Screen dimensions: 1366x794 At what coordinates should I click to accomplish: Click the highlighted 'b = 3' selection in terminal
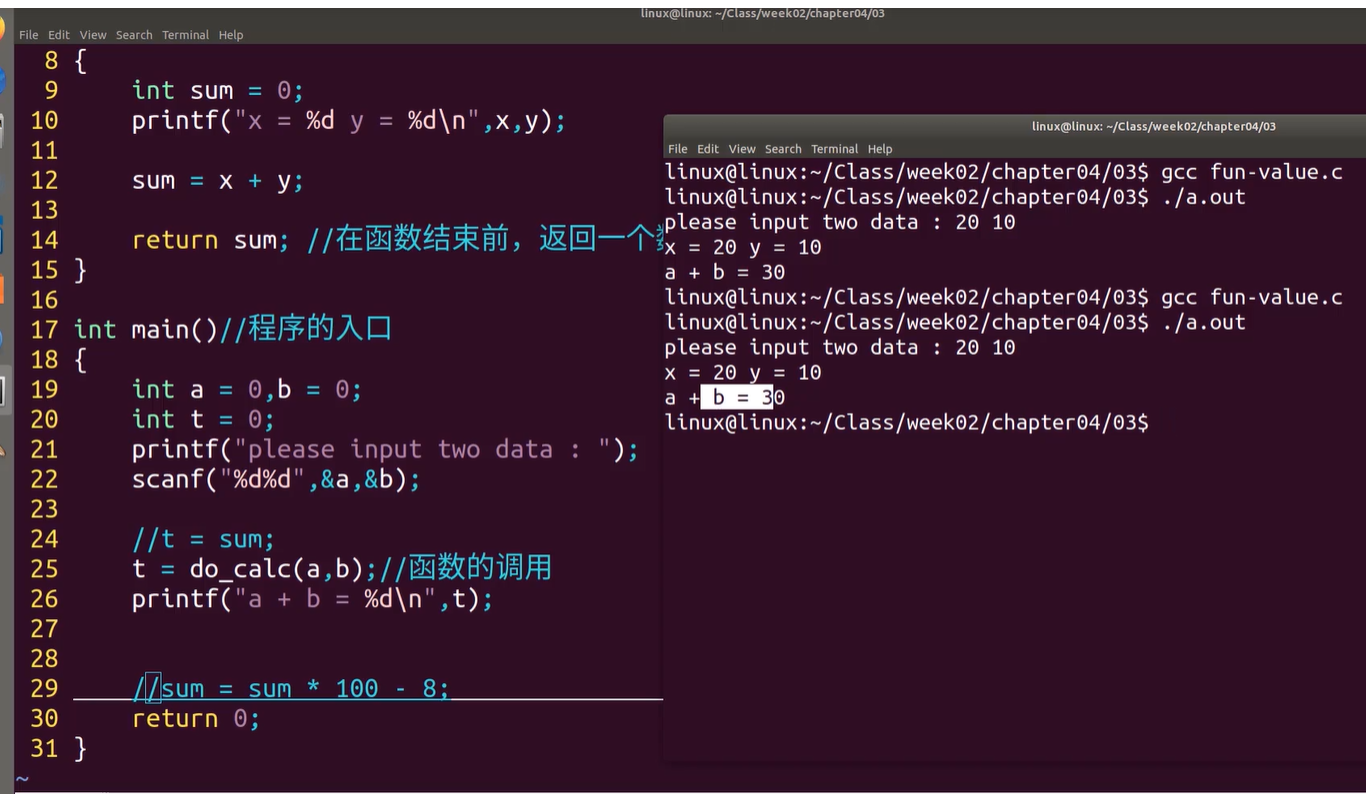738,398
